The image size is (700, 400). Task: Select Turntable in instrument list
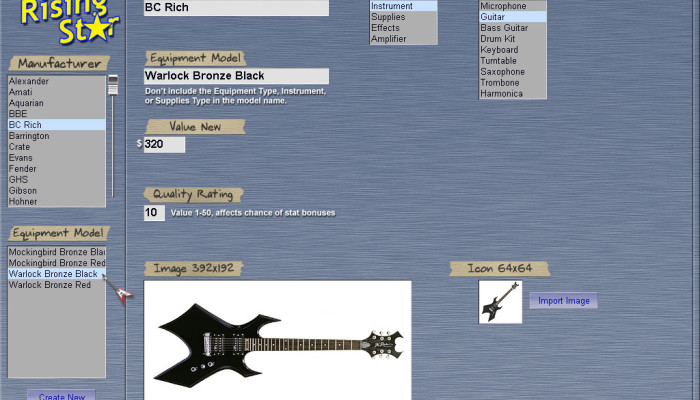[512, 61]
